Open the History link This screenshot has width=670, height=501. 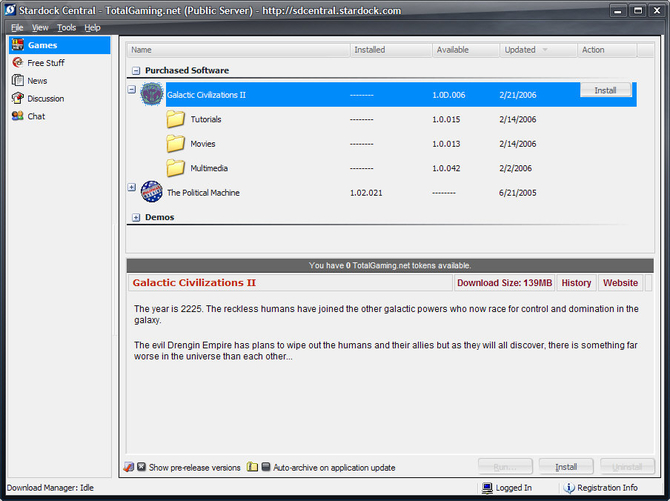576,283
